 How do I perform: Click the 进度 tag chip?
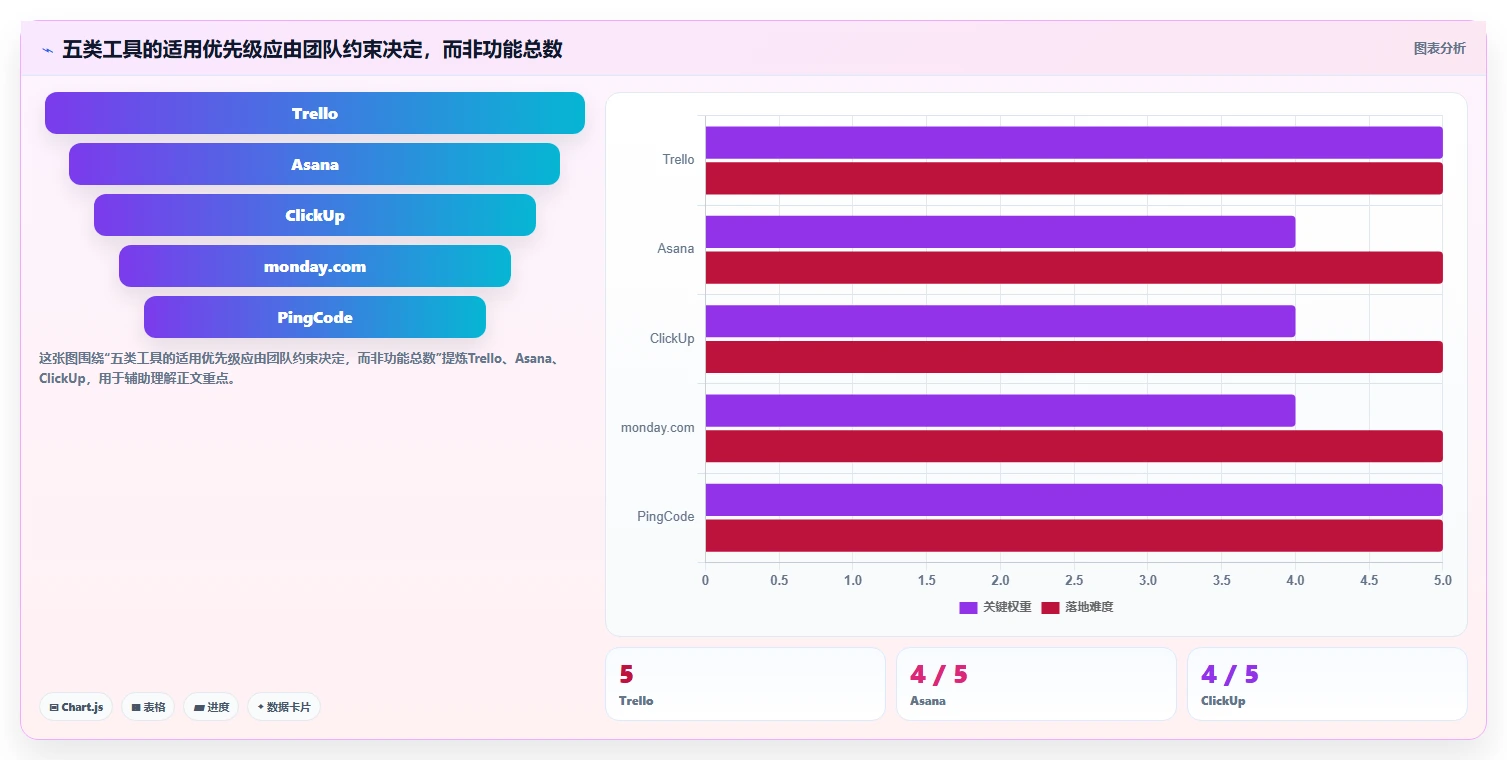[x=211, y=707]
